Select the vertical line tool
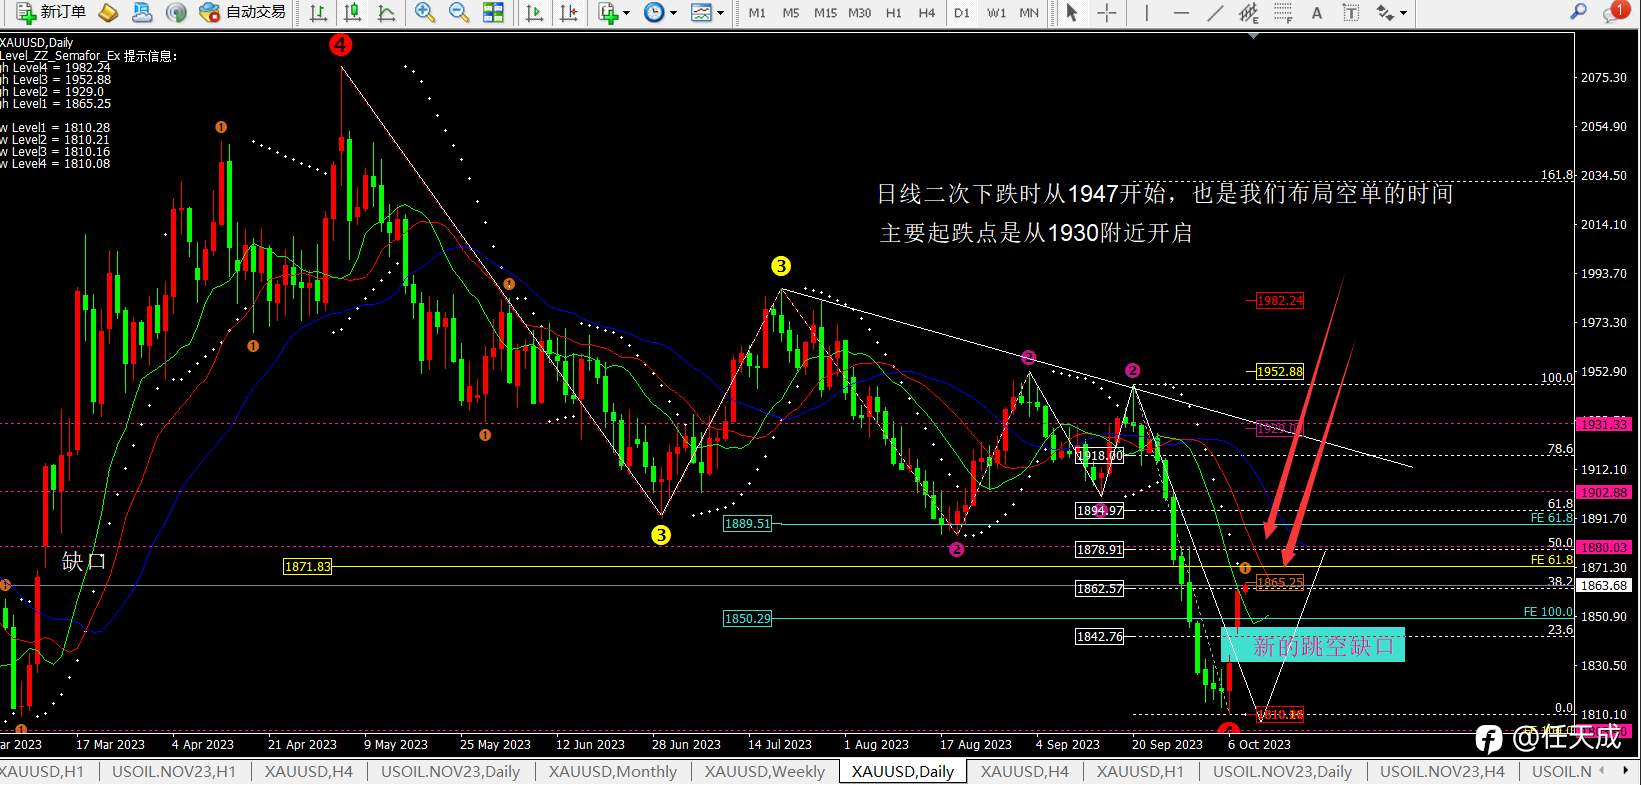 coord(1146,12)
